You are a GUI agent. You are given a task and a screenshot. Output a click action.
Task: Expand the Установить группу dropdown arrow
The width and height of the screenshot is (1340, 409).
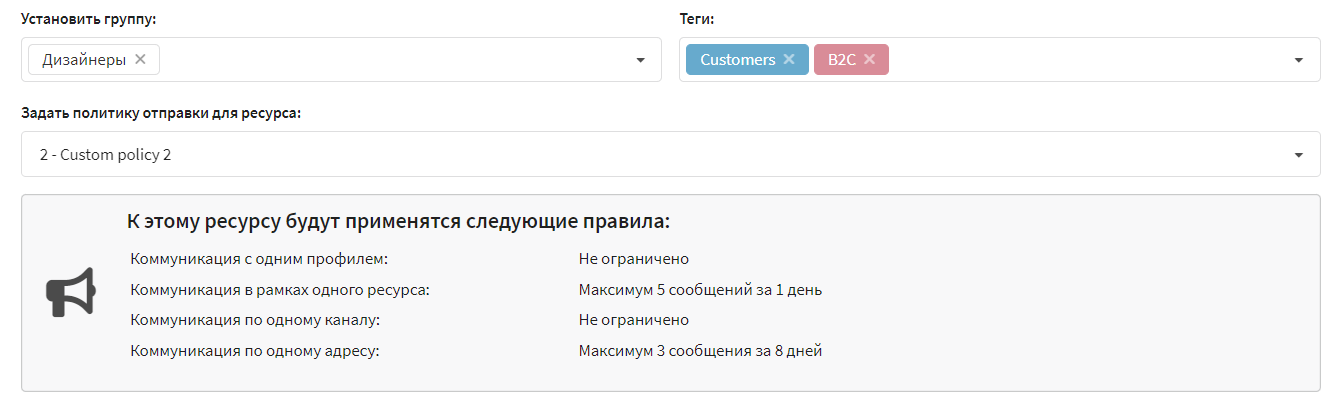[641, 60]
